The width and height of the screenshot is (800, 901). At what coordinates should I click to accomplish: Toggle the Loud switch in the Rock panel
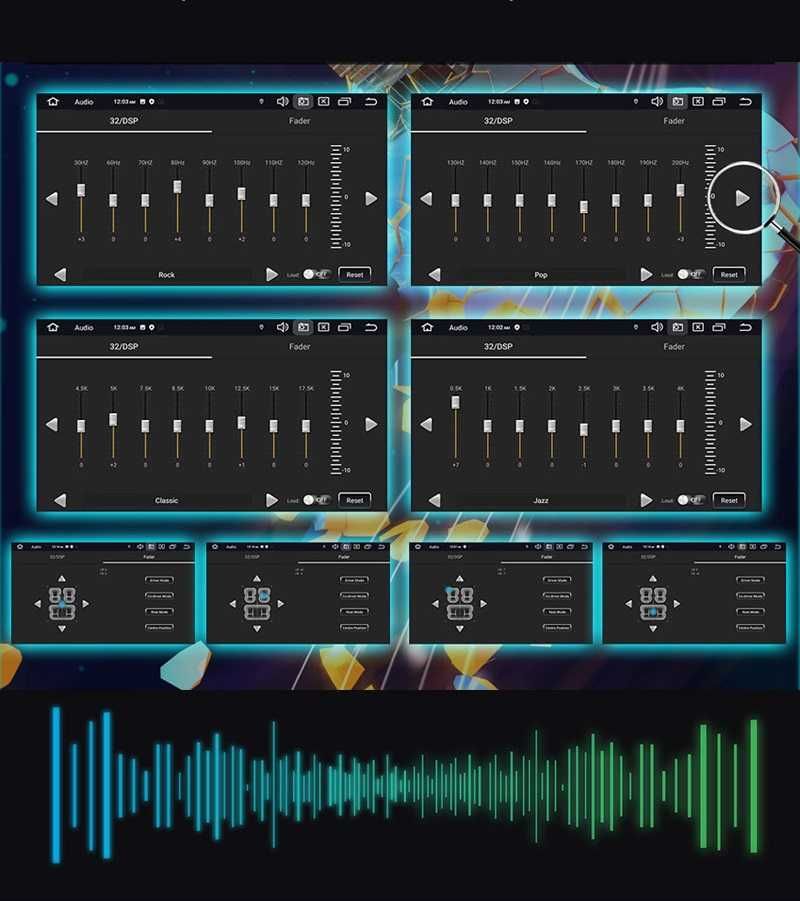point(317,274)
